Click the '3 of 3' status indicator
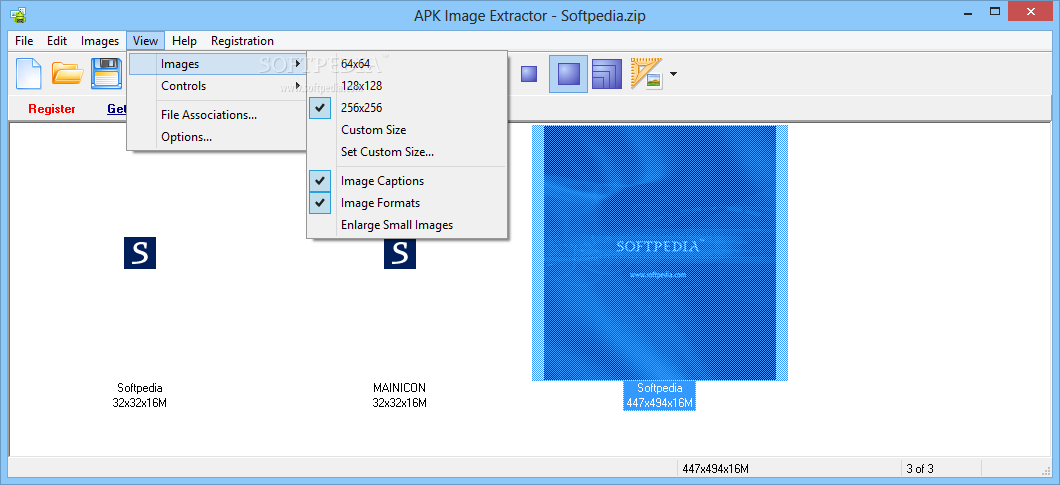The image size is (1060, 485). 920,469
